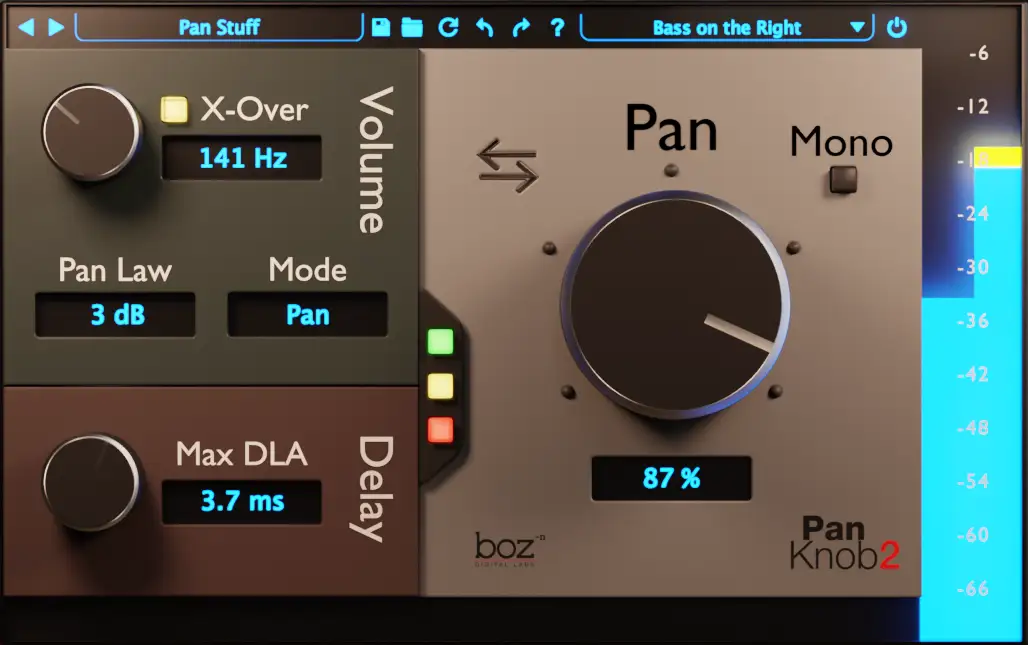Open the preset folder browser
This screenshot has width=1028, height=645.
click(411, 27)
